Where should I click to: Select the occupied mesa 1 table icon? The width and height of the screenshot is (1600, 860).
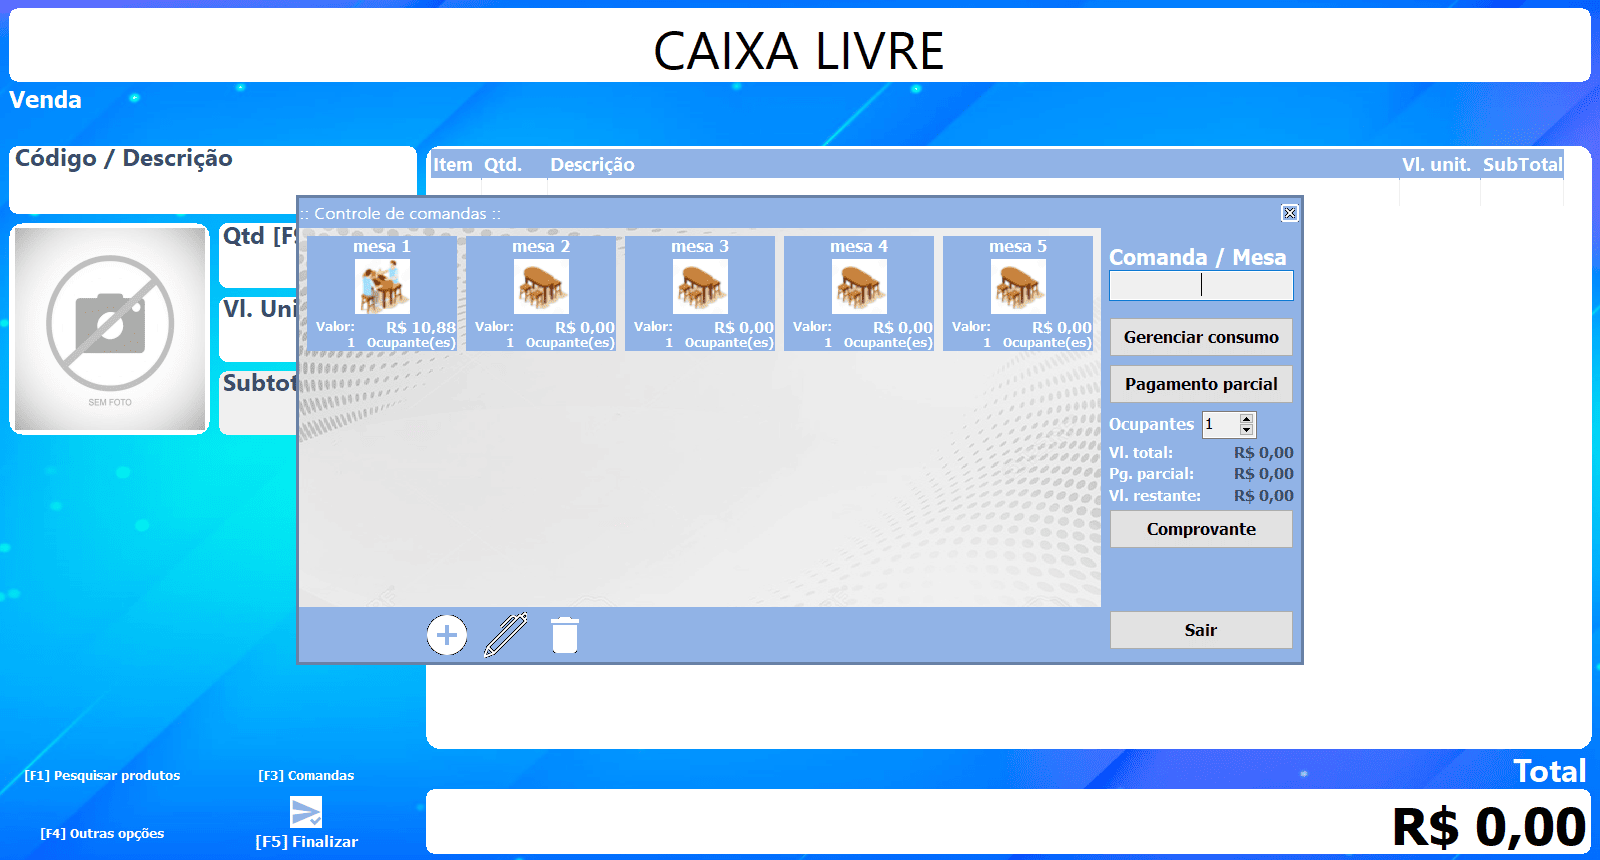[382, 287]
